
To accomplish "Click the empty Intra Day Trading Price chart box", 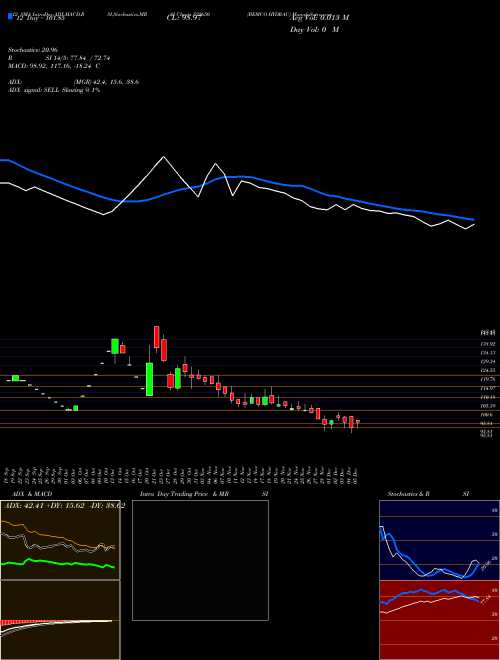I will [x=200, y=560].
